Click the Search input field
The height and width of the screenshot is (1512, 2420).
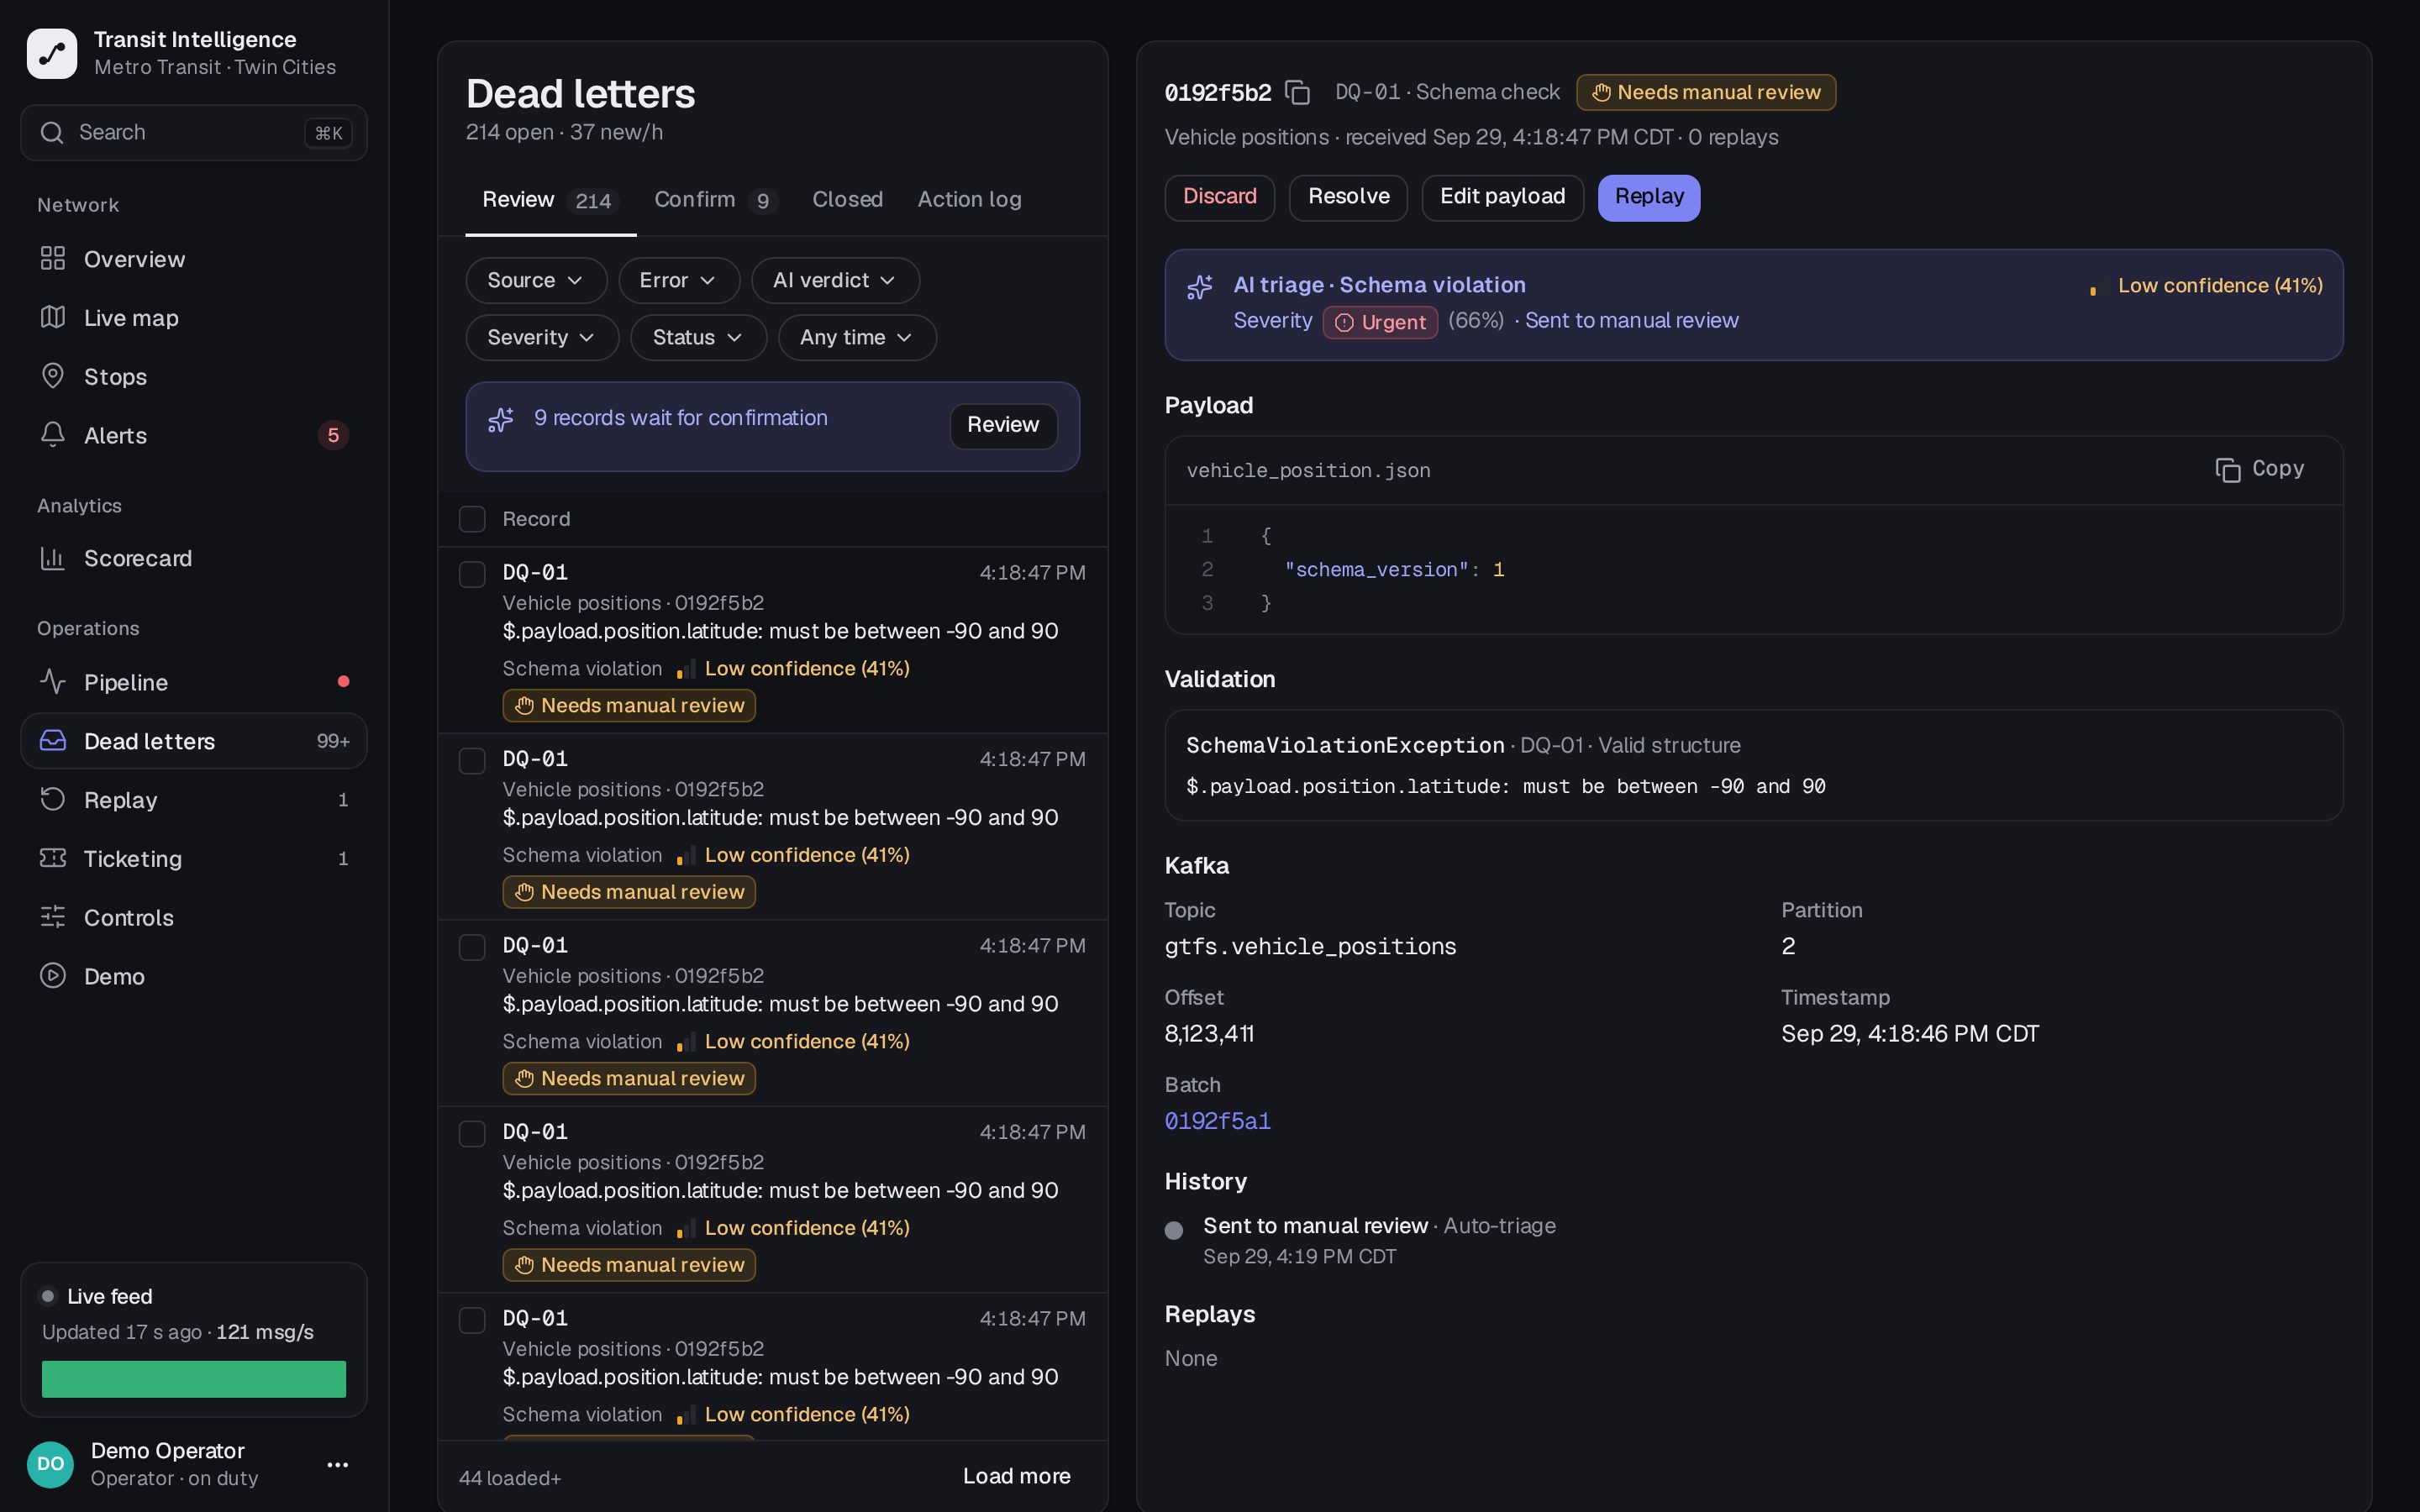[194, 133]
